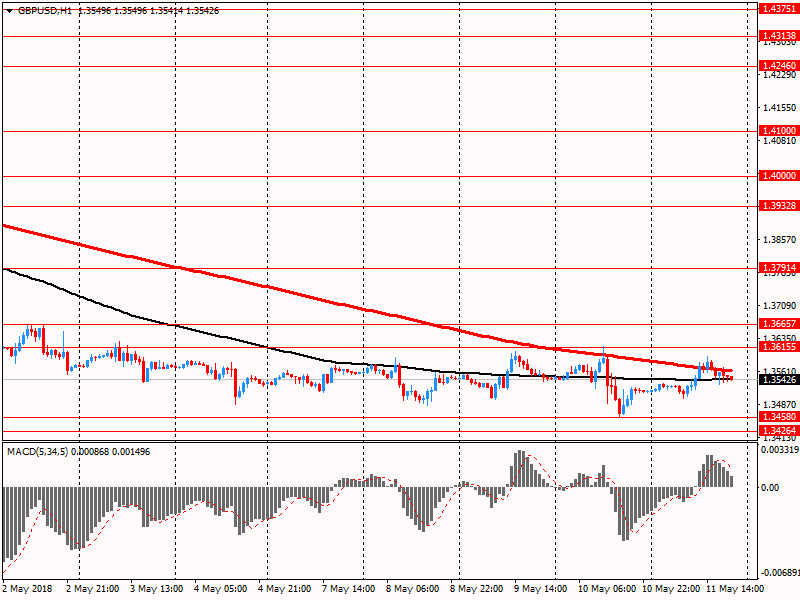Click the 1.42290 price axis value
This screenshot has height=600, width=800.
click(780, 75)
